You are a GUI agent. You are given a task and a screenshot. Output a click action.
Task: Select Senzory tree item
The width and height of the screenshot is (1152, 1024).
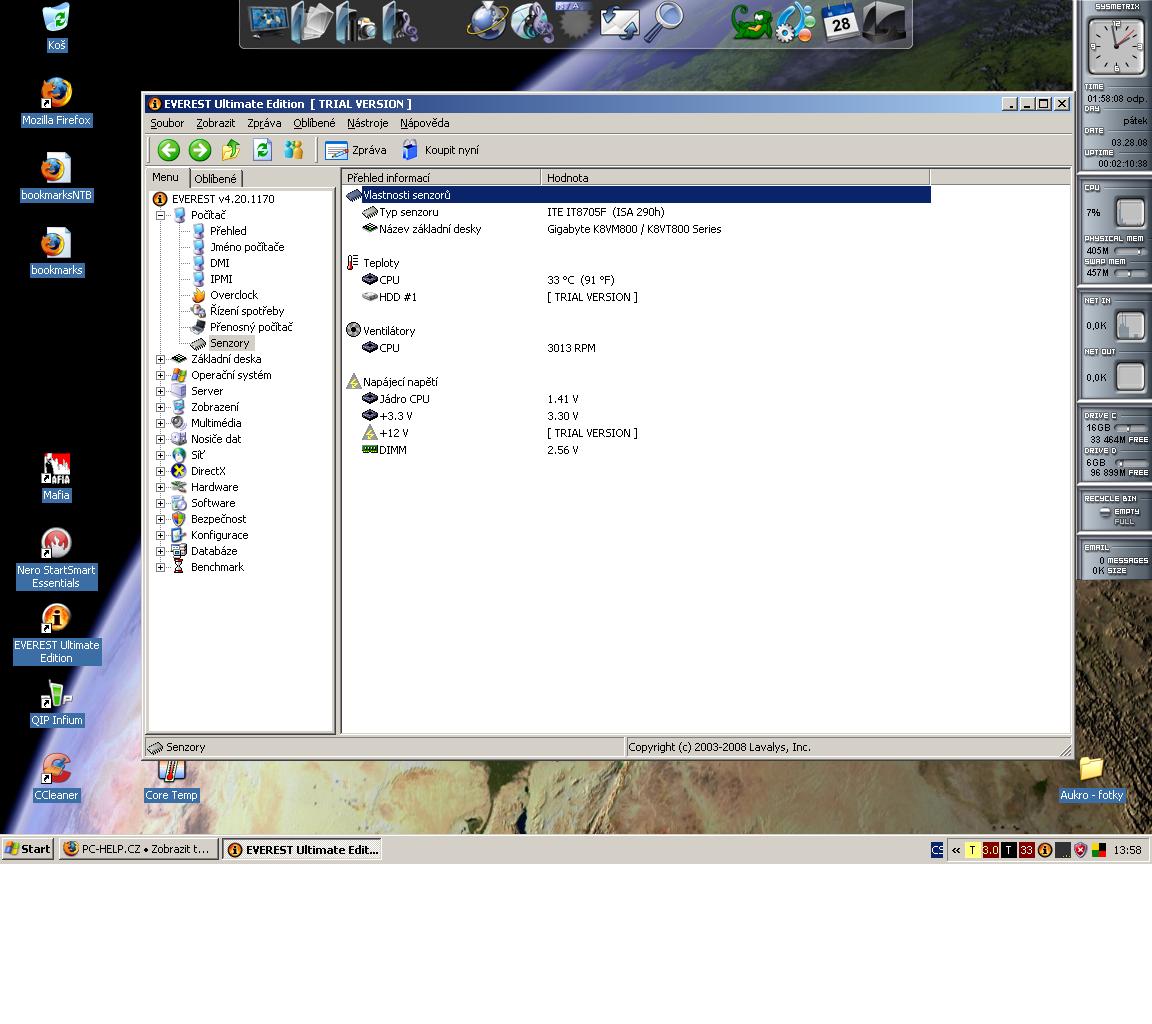[x=230, y=343]
